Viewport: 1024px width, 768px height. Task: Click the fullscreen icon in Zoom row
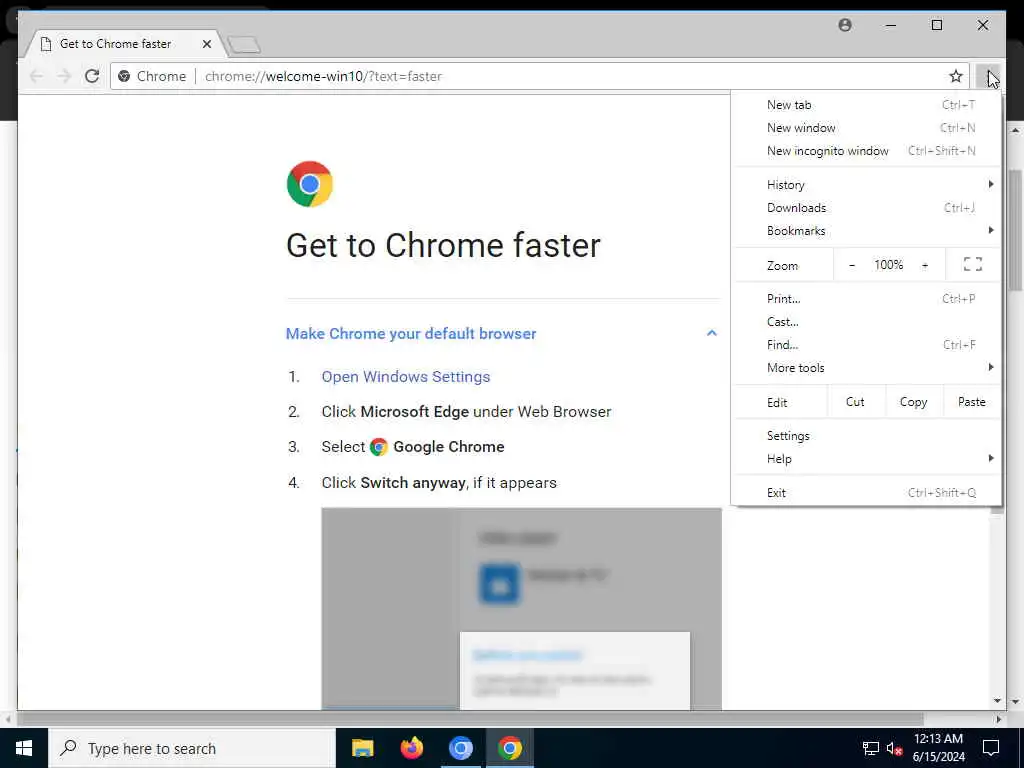point(972,264)
